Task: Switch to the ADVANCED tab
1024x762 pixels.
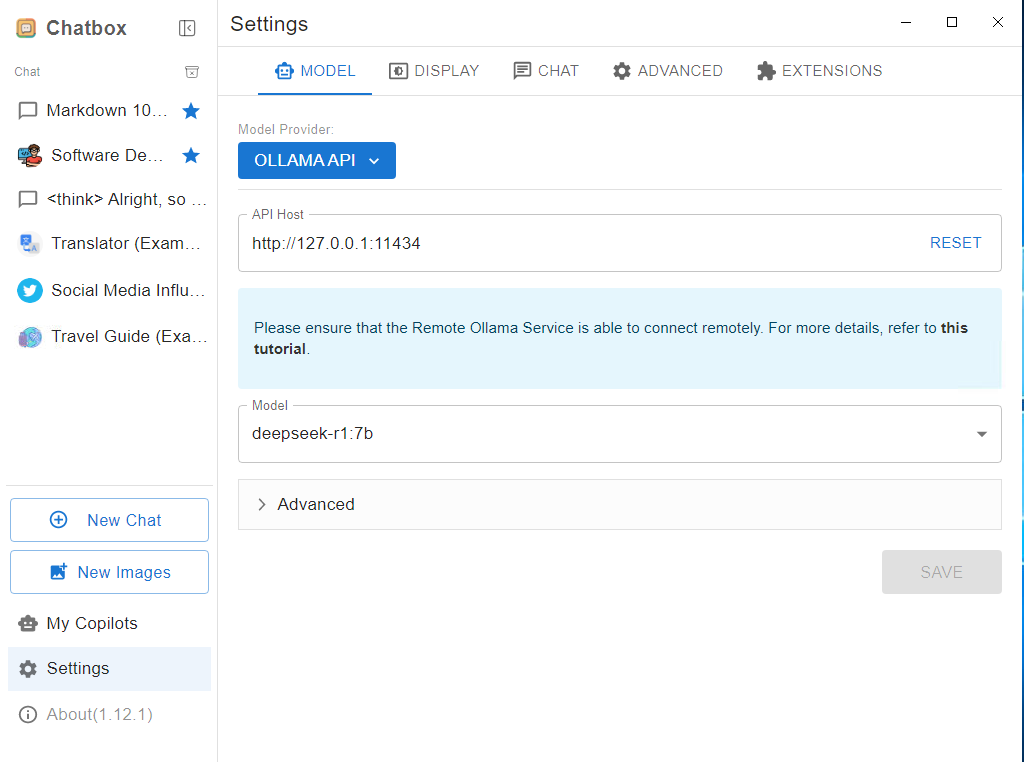Action: point(667,71)
